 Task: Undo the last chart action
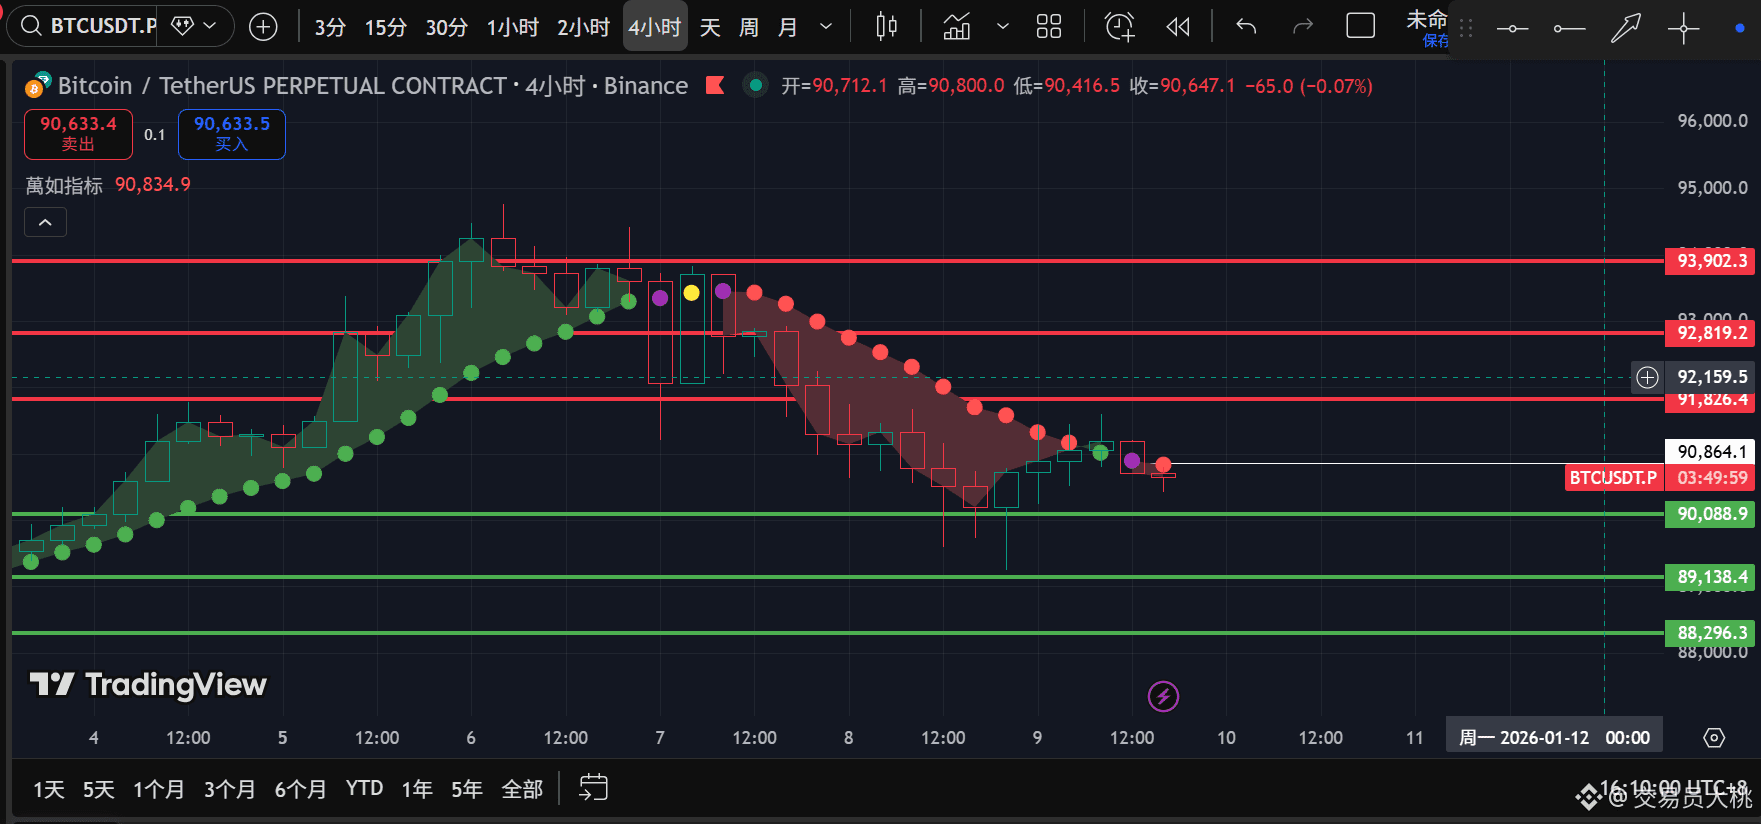[1246, 27]
